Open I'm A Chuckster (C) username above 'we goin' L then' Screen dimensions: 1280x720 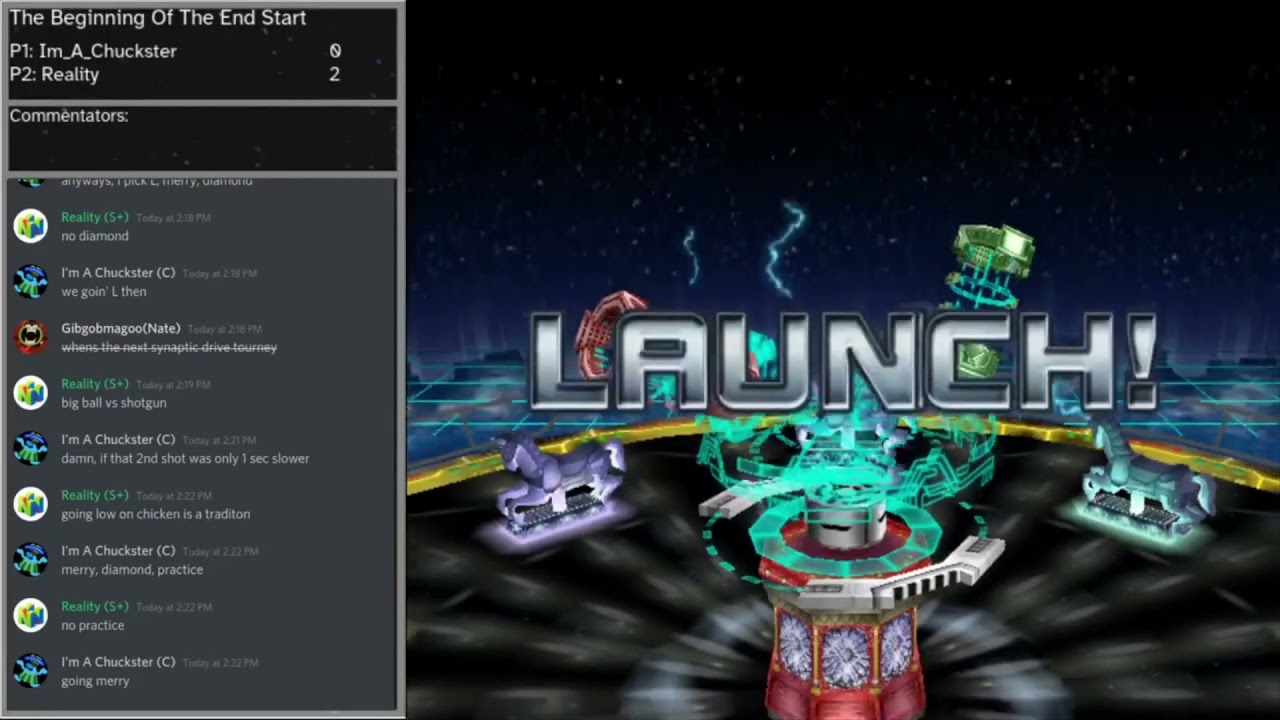tap(118, 273)
